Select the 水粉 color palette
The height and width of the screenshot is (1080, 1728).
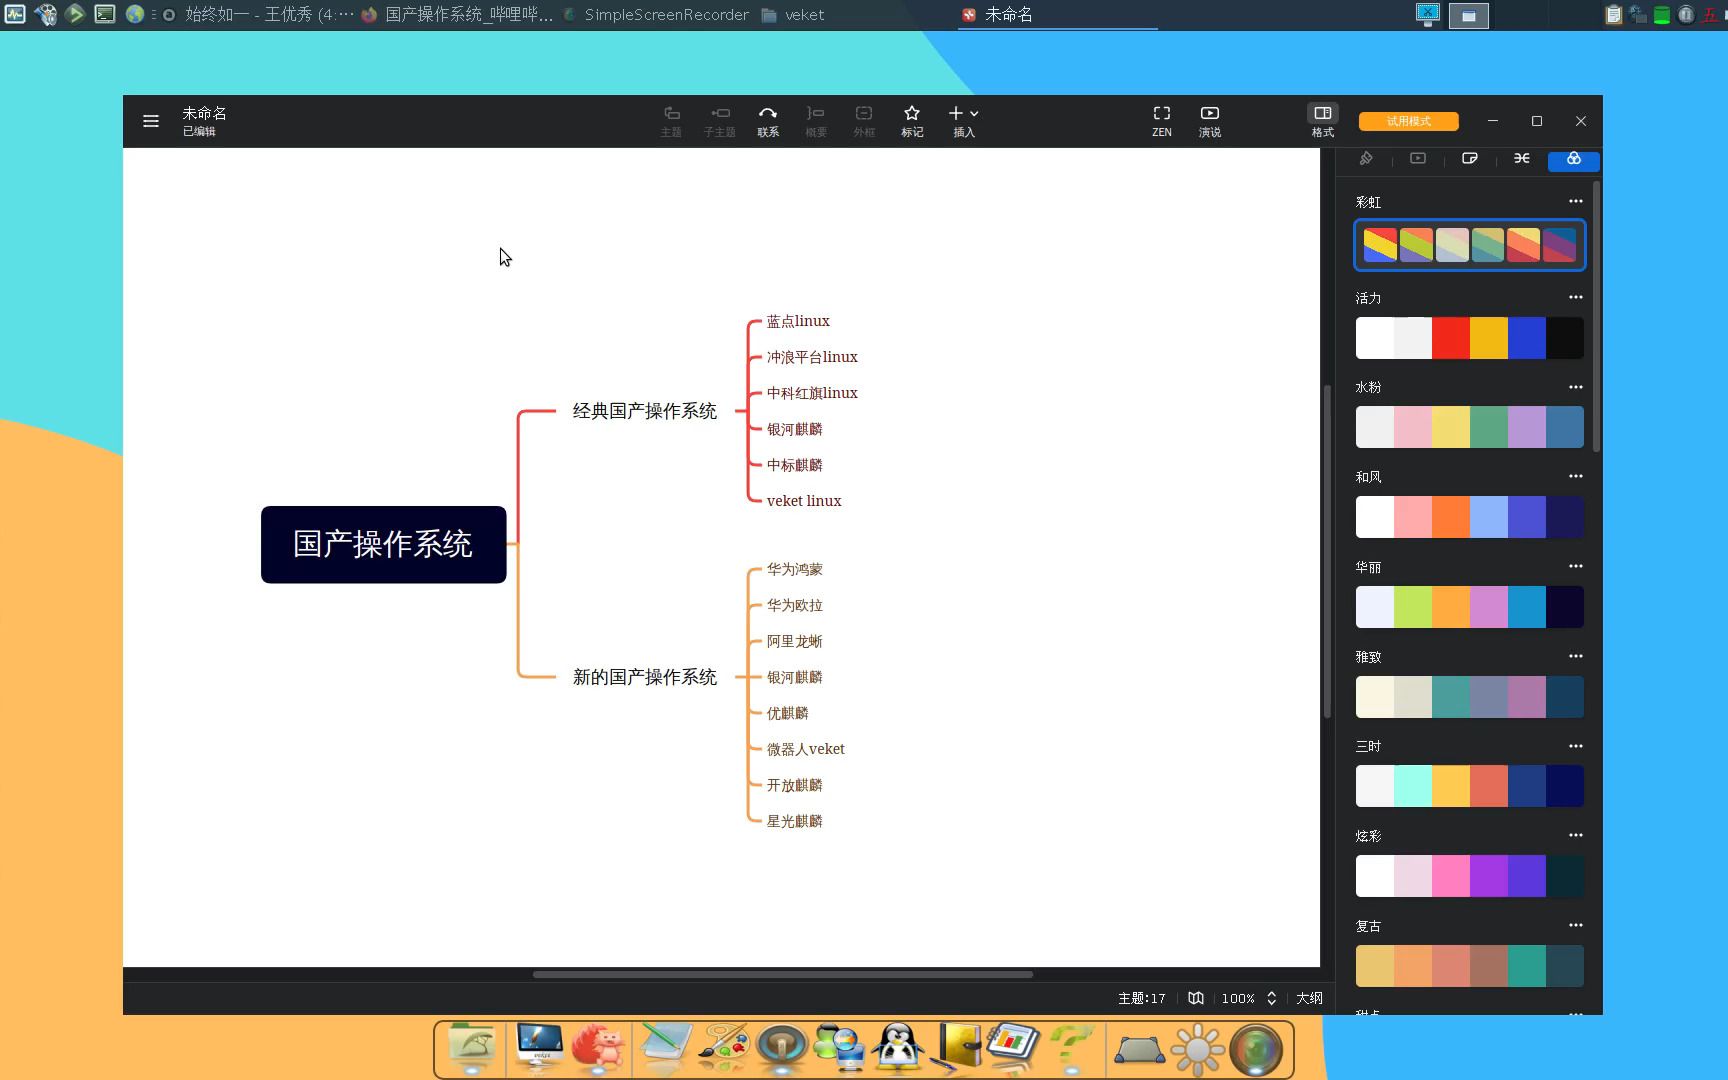[1470, 427]
